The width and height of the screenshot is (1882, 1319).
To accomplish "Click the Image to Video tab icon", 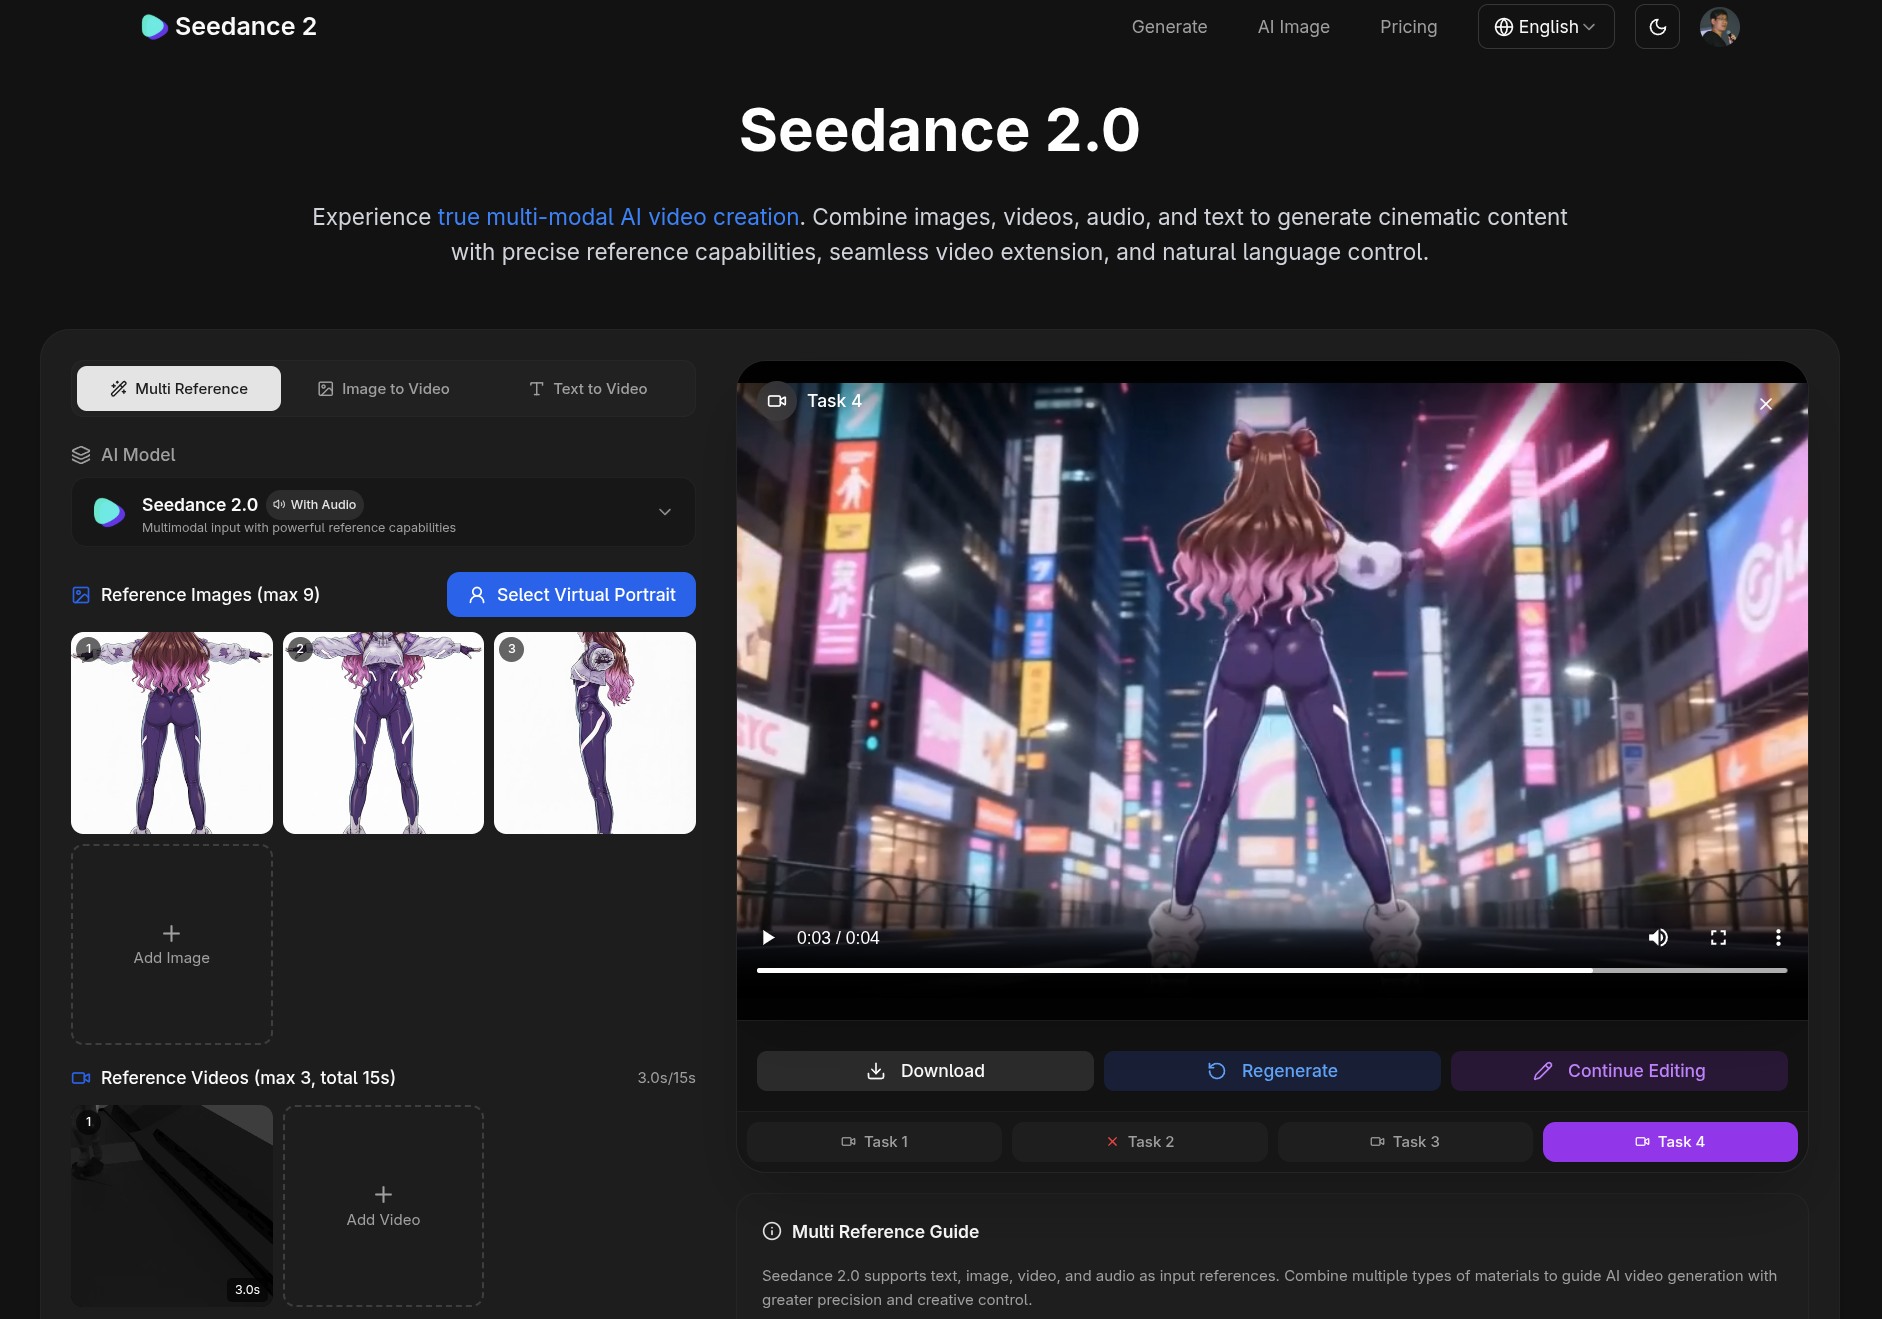I will [x=325, y=388].
